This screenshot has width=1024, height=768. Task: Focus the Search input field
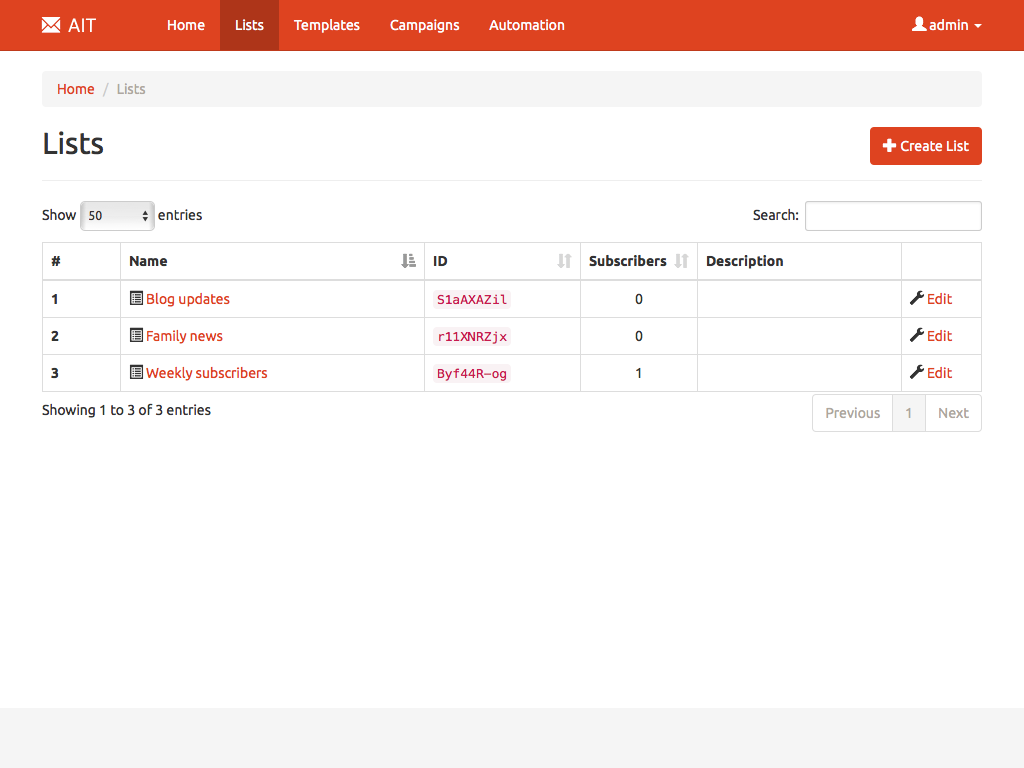pos(892,215)
